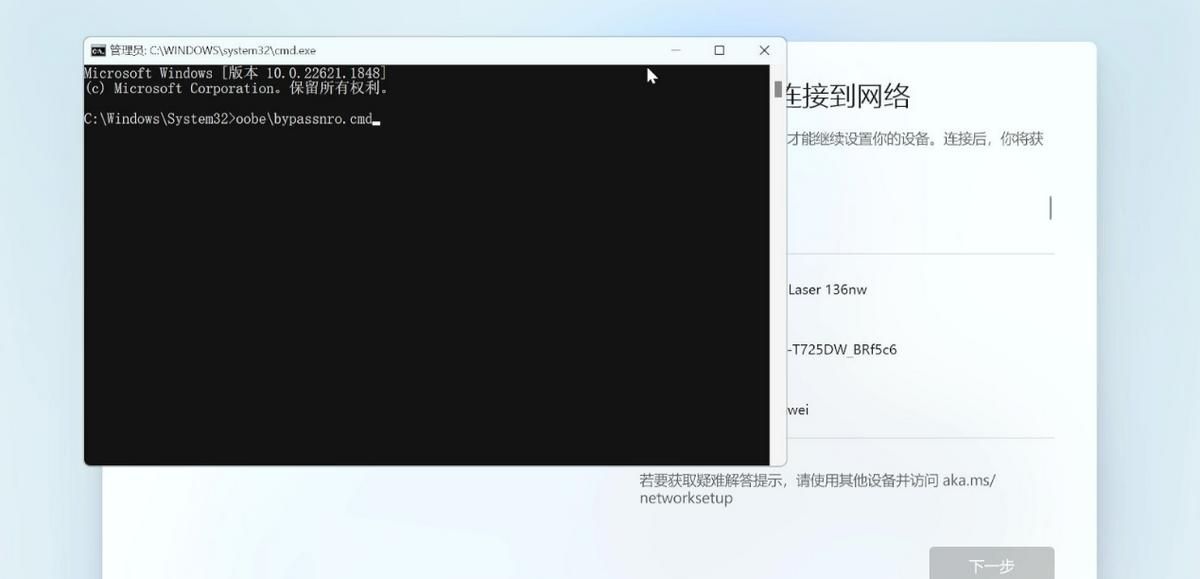Click the network list scrollbar in setup

click(x=1050, y=208)
